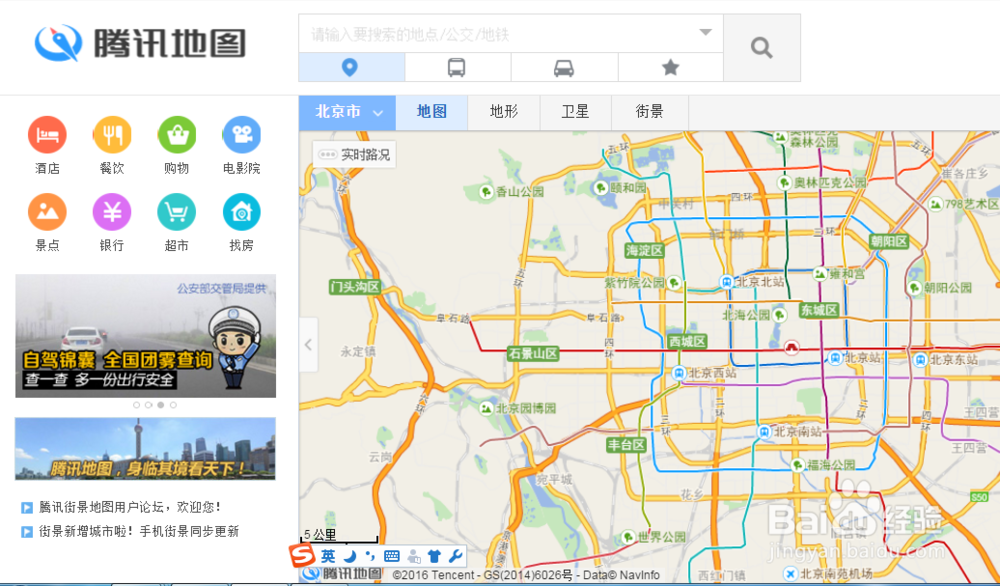
Task: Open the 超市 supermarket category
Action: click(177, 212)
